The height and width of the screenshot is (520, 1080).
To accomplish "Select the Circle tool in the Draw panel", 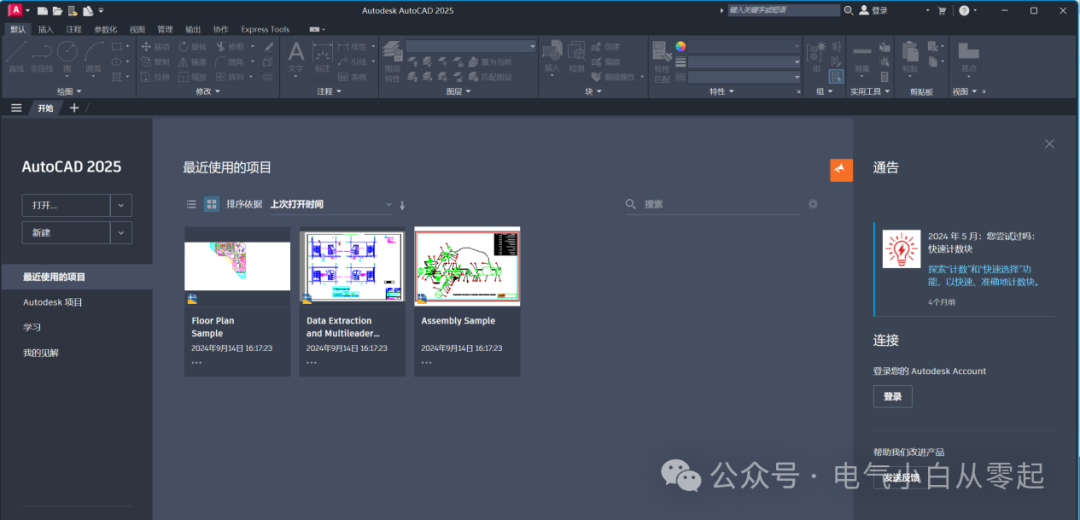I will (67, 57).
